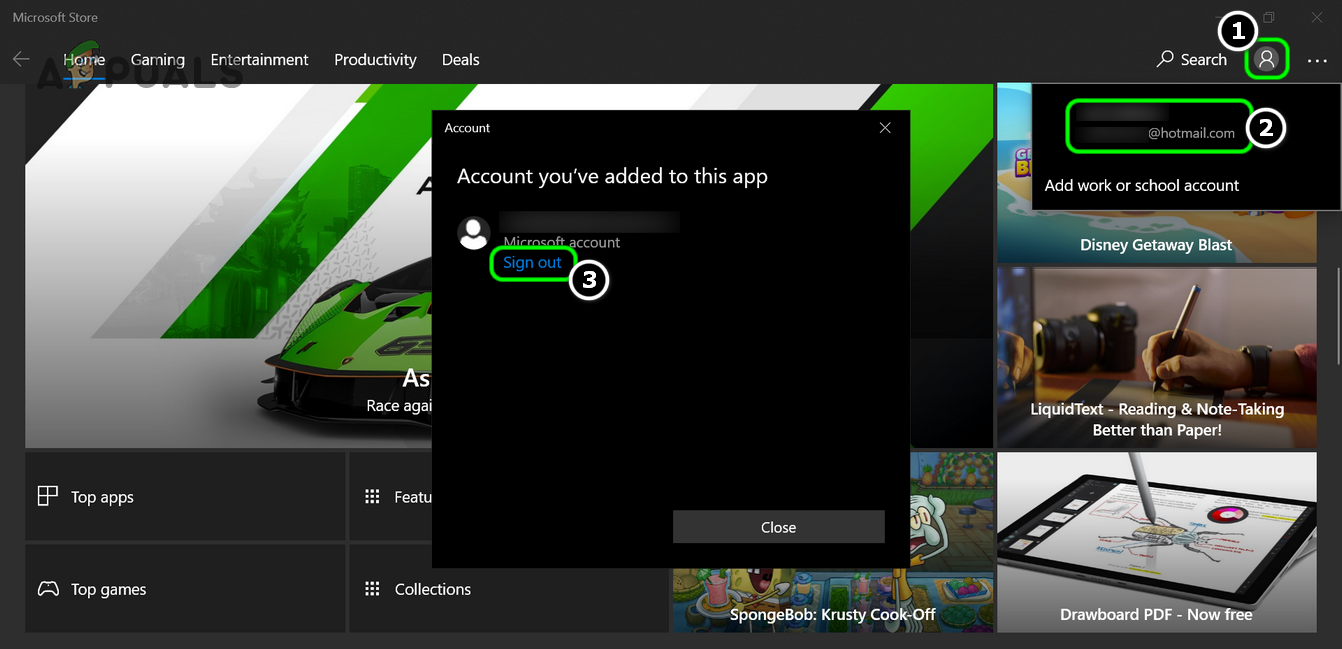The height and width of the screenshot is (649, 1342).
Task: Click the Sign out link
Action: 532,263
